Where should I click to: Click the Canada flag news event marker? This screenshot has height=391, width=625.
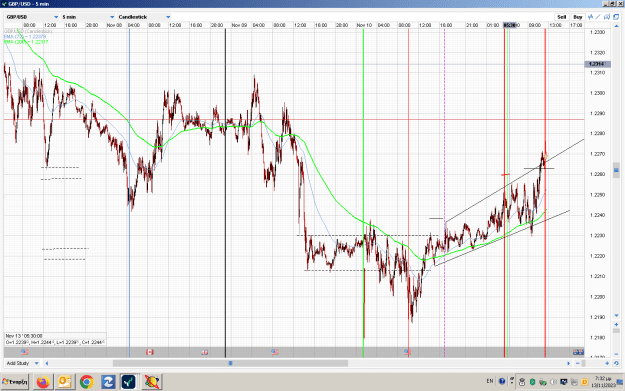click(x=150, y=352)
